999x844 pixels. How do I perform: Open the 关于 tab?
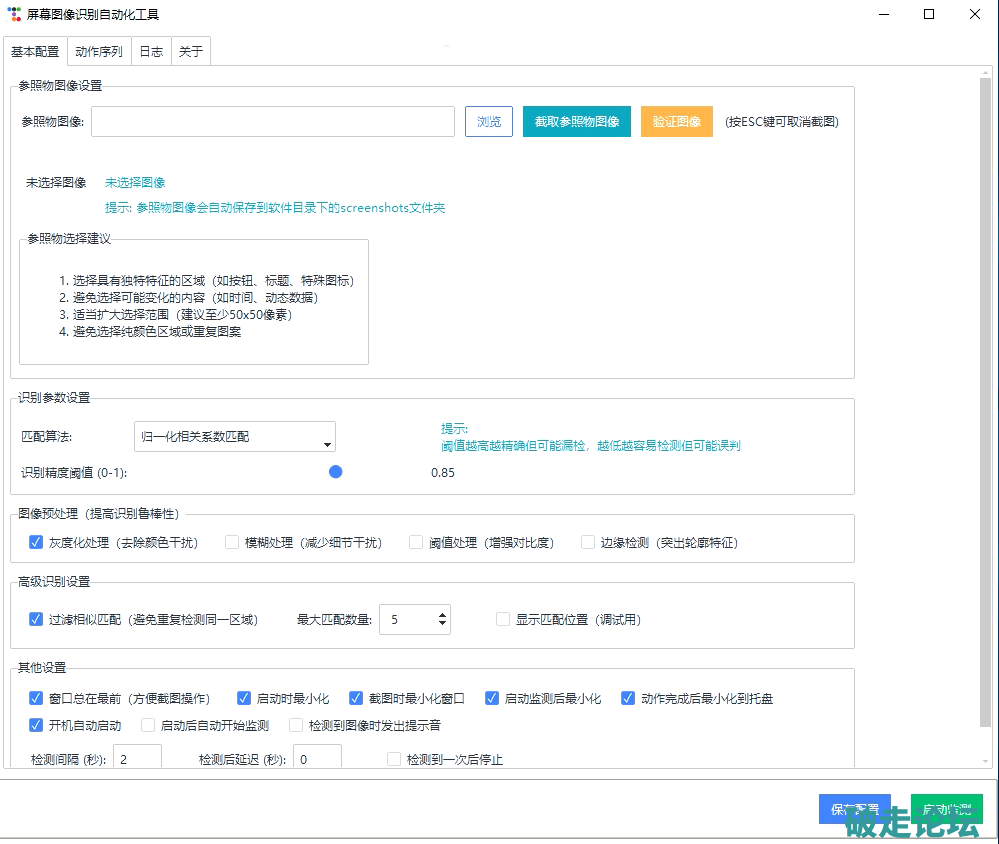click(x=190, y=52)
